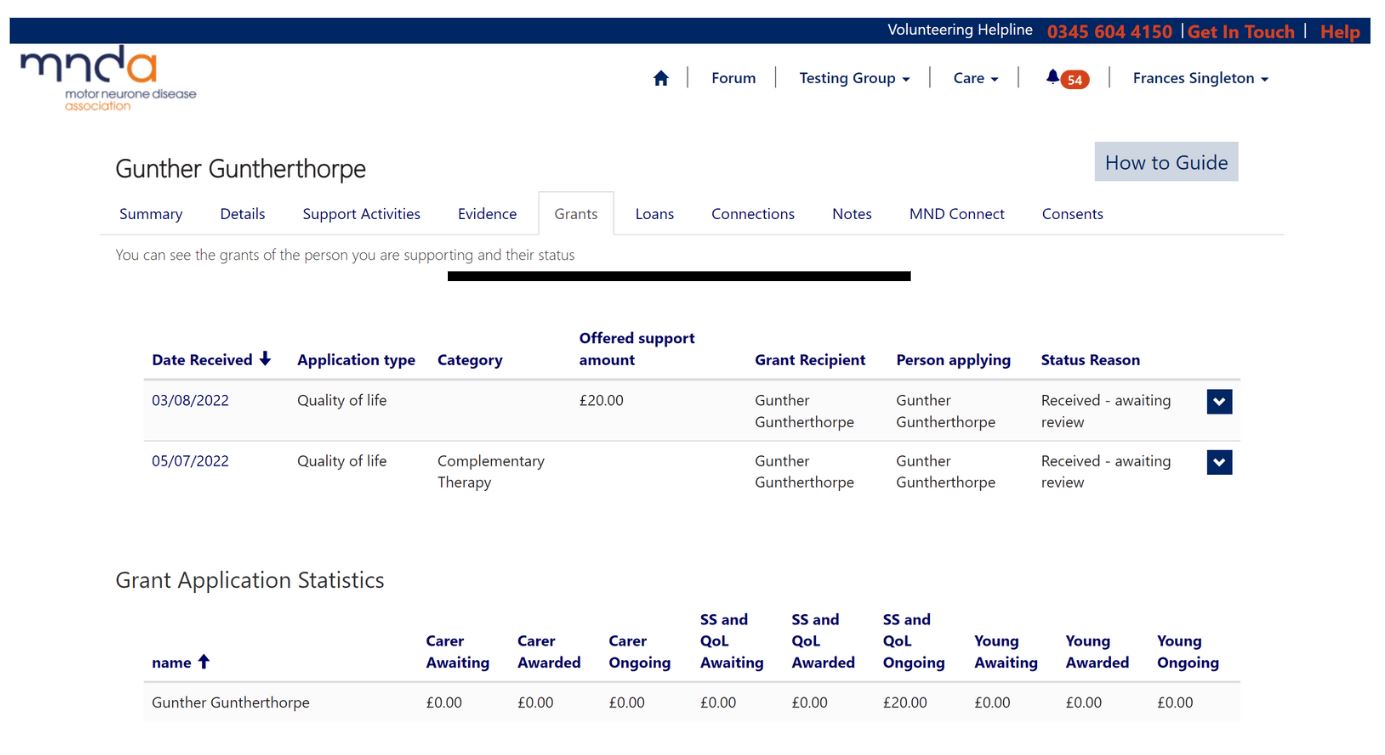Click the How to Guide button

(1166, 162)
